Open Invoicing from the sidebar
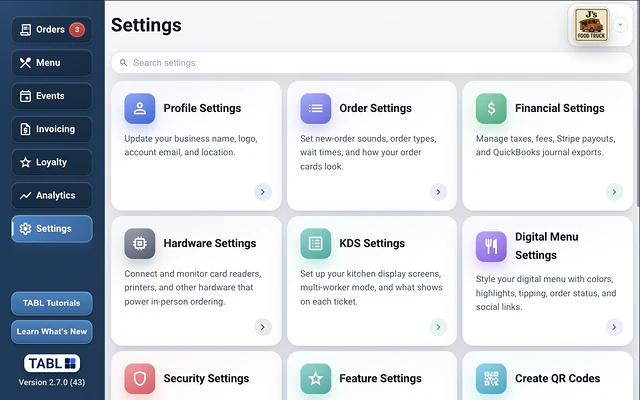The height and width of the screenshot is (400, 640). (51, 129)
